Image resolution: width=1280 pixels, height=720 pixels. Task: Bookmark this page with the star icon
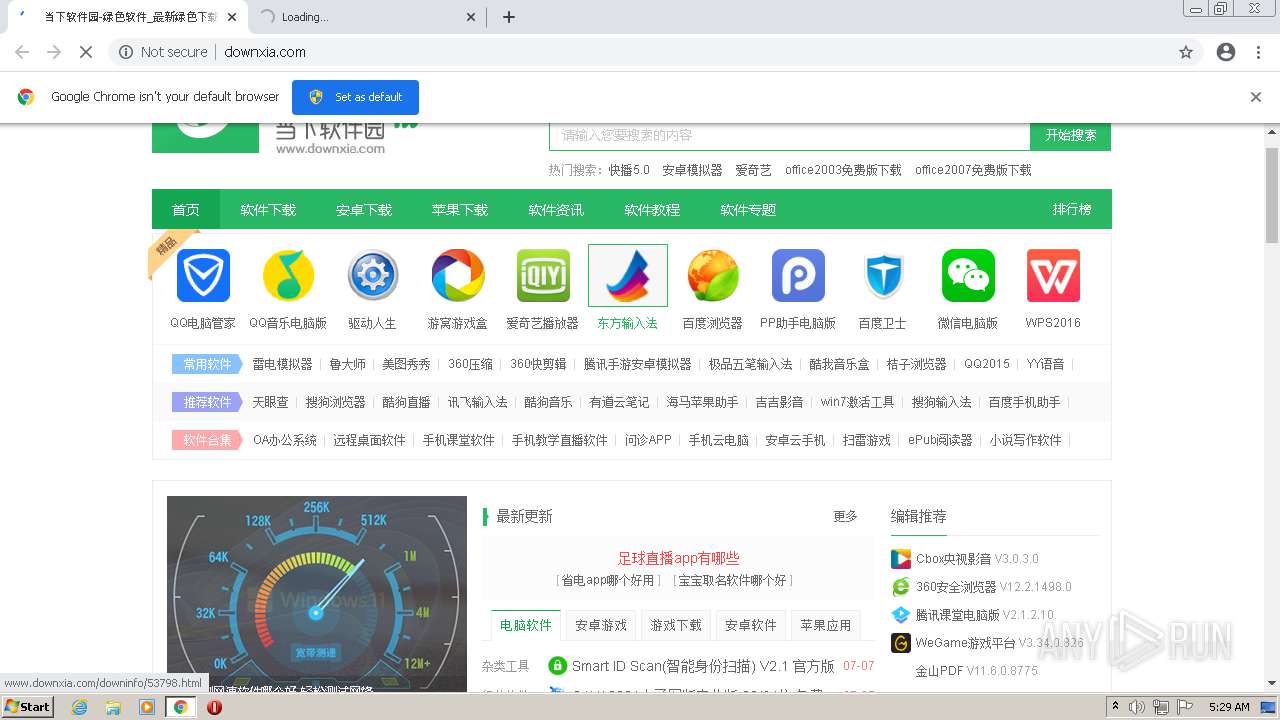pos(1186,52)
